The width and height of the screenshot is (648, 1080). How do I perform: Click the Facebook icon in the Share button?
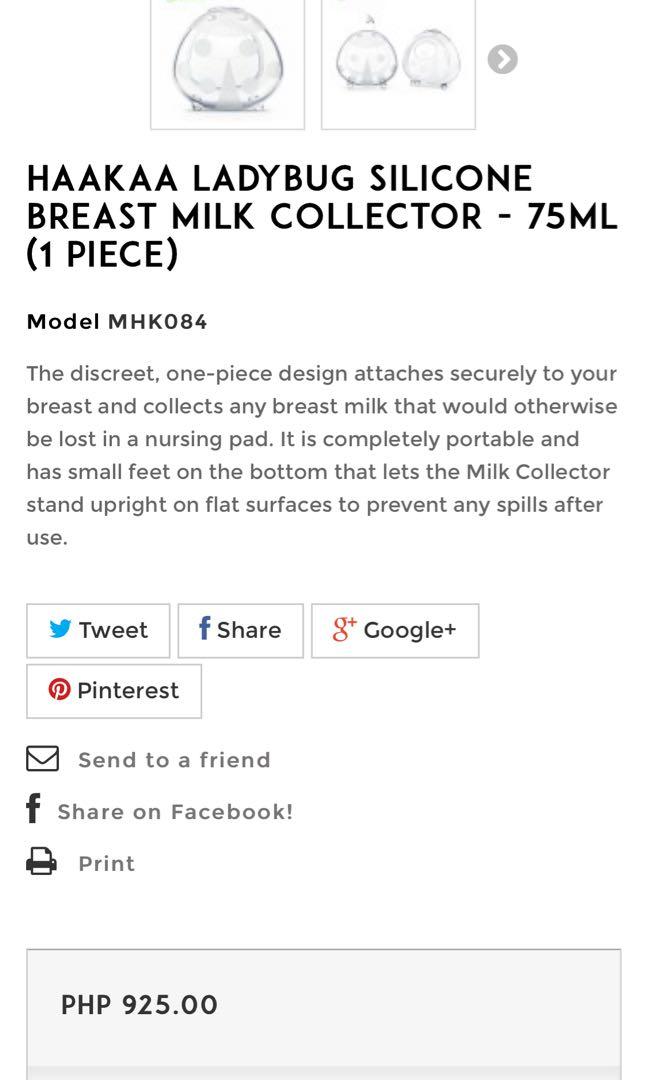point(204,629)
